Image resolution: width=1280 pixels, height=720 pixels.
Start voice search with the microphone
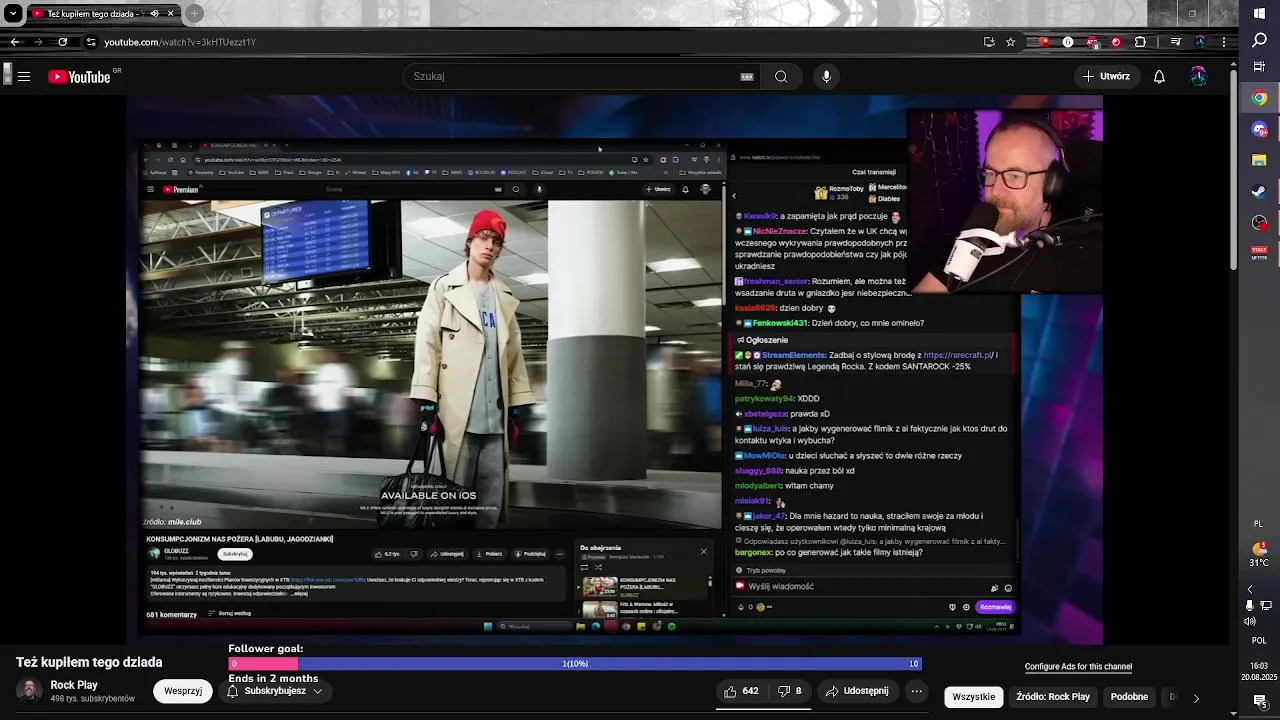tap(826, 77)
